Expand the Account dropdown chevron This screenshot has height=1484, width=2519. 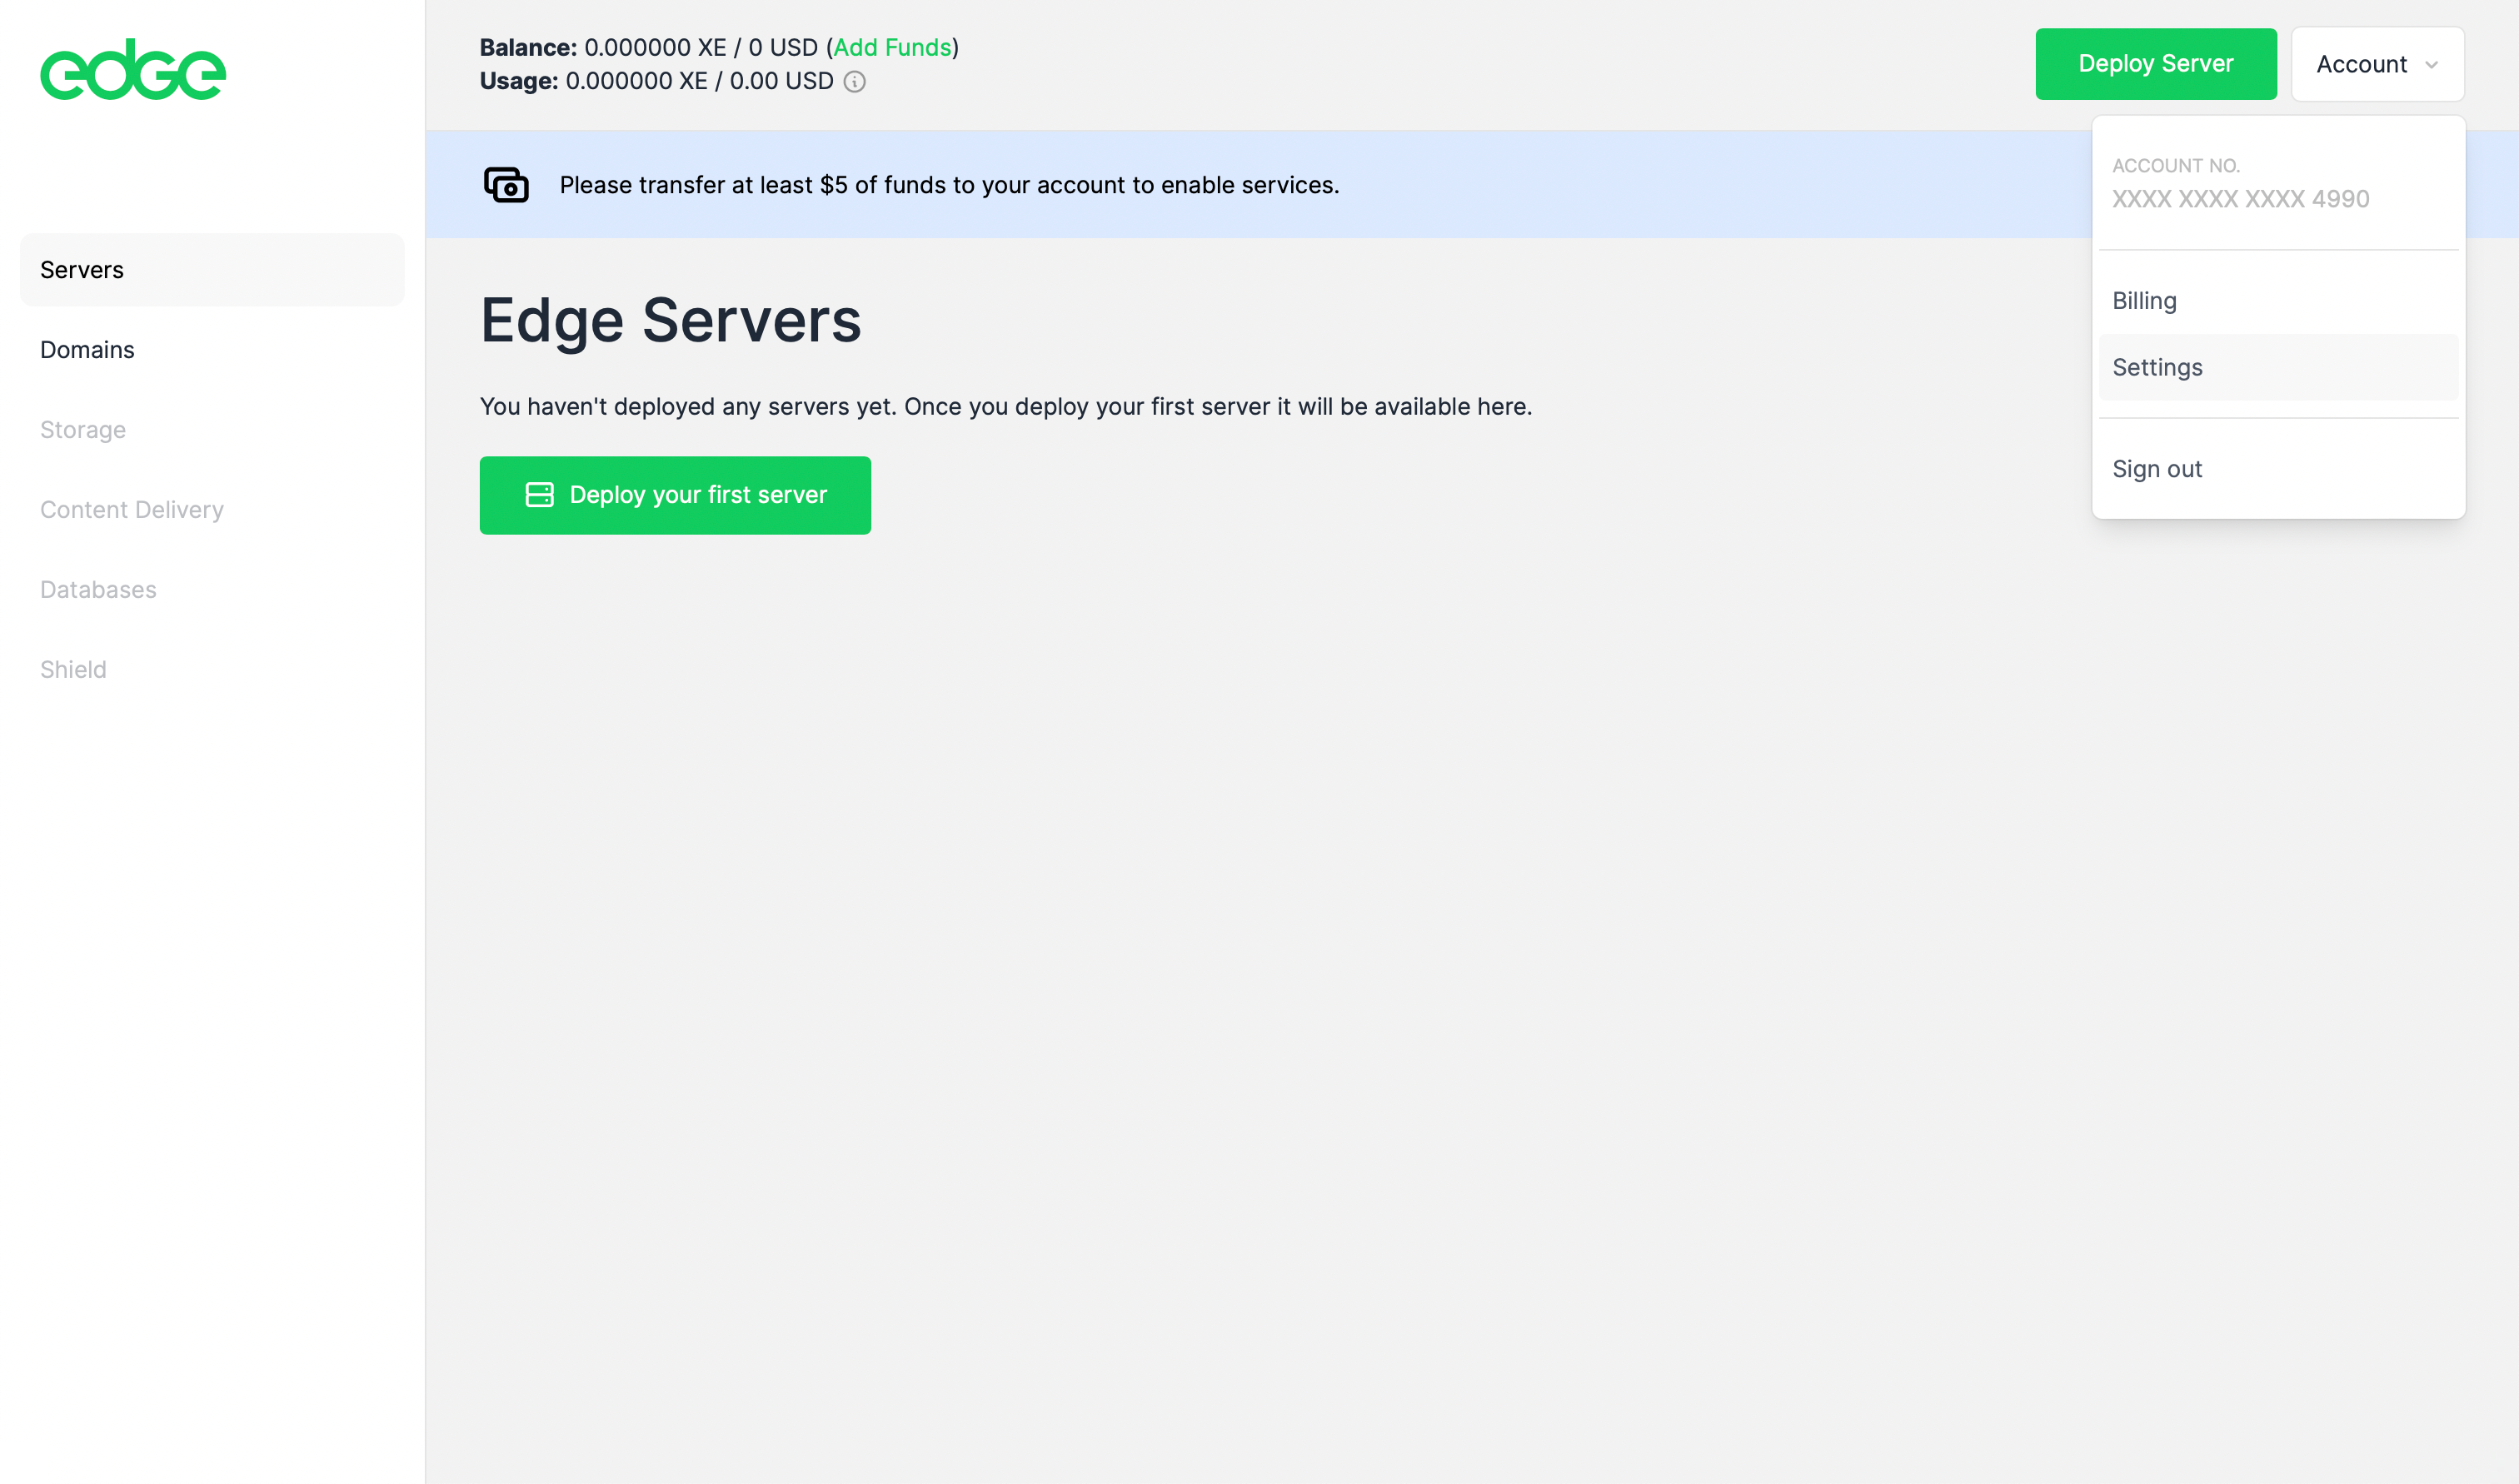2431,65
